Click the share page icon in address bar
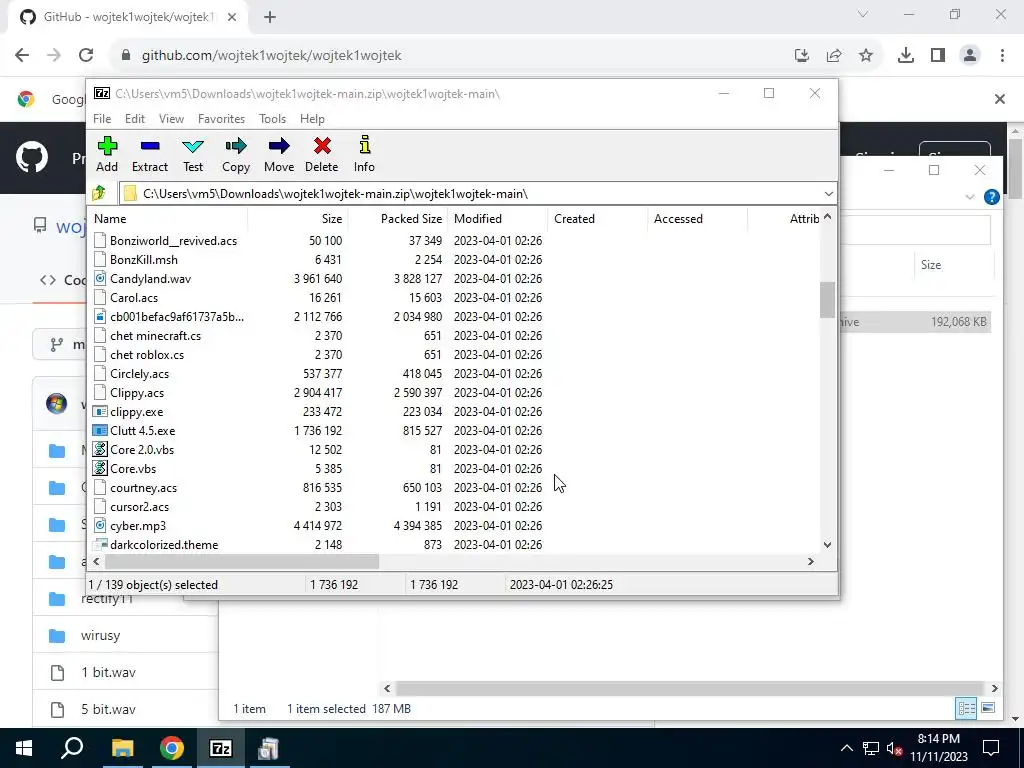The image size is (1024, 768). pyautogui.click(x=834, y=56)
